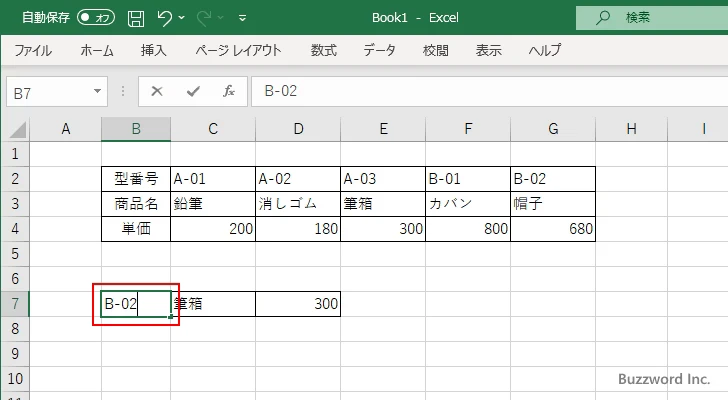Select cell containing 鉛筆

coord(213,204)
